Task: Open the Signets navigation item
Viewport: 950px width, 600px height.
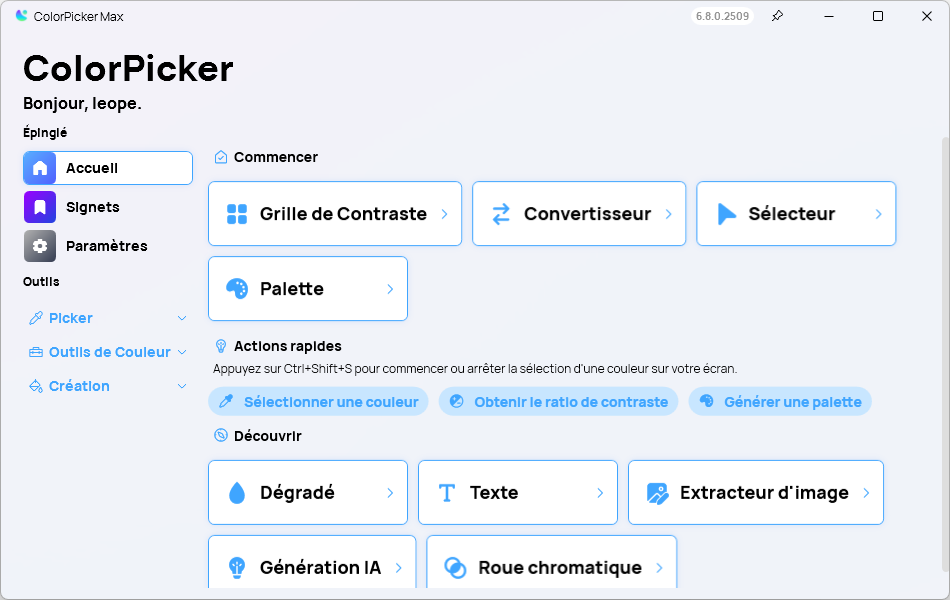Action: tap(92, 207)
